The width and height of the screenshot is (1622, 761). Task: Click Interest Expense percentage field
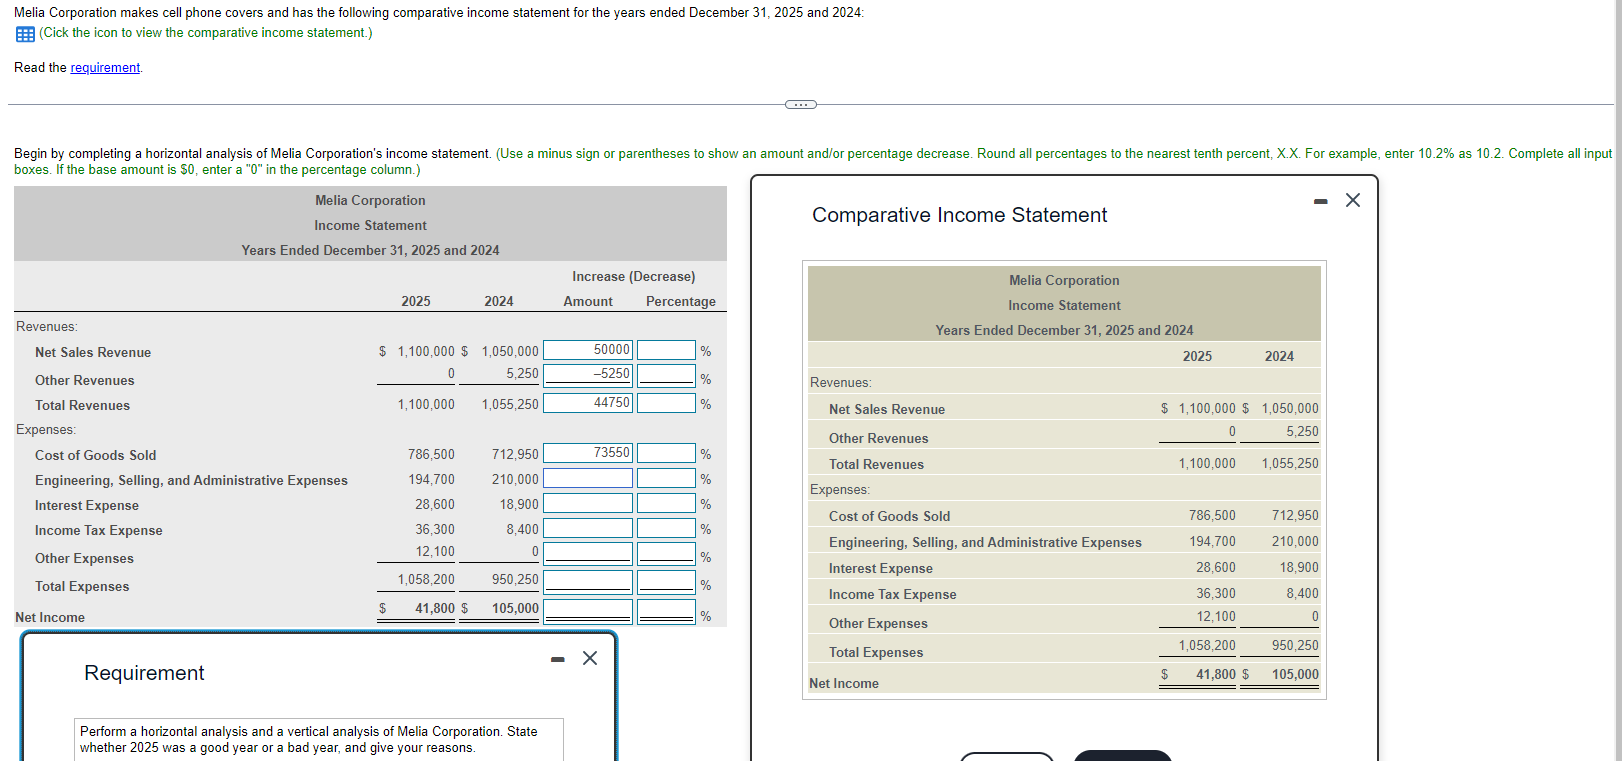point(666,503)
